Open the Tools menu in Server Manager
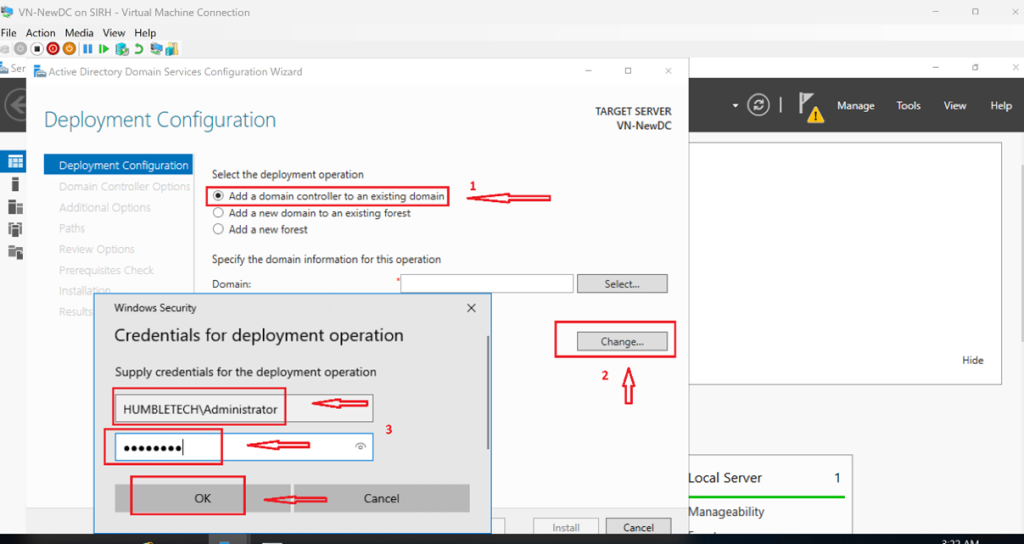The width and height of the screenshot is (1024, 544). click(x=908, y=106)
